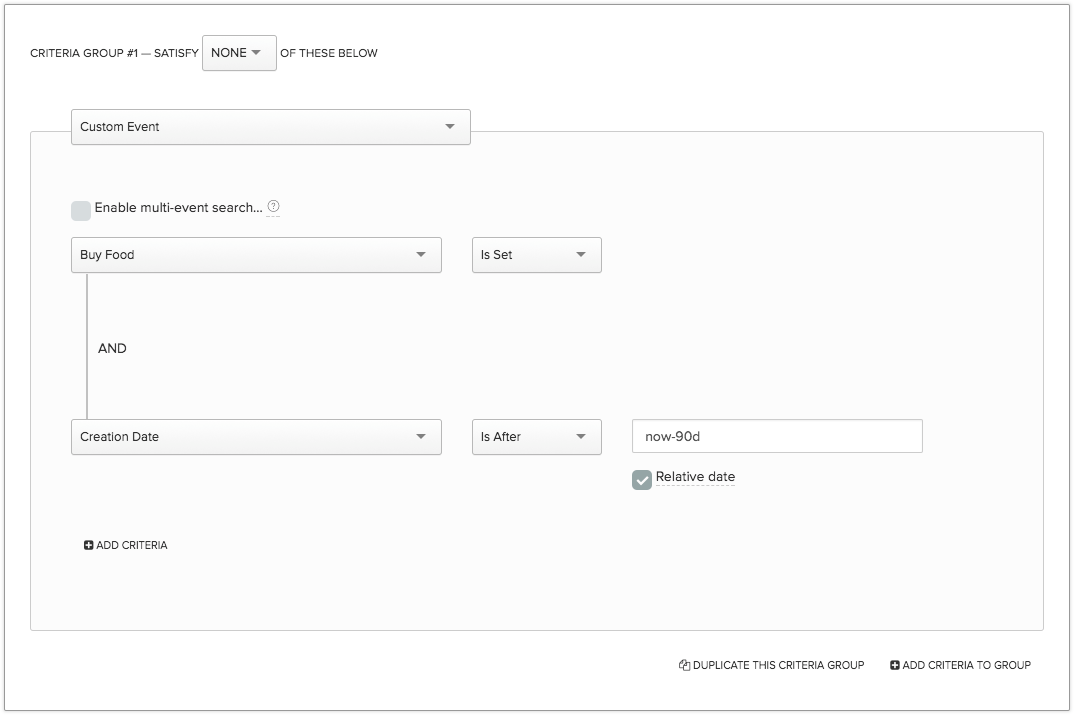
Task: Uncheck the Relative date checkbox
Action: pos(641,480)
